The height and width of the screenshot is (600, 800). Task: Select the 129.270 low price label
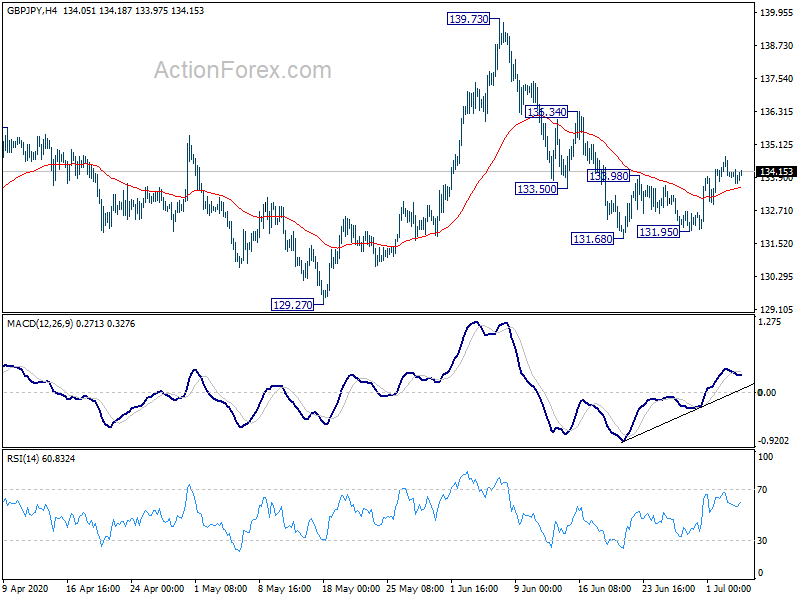click(x=292, y=305)
